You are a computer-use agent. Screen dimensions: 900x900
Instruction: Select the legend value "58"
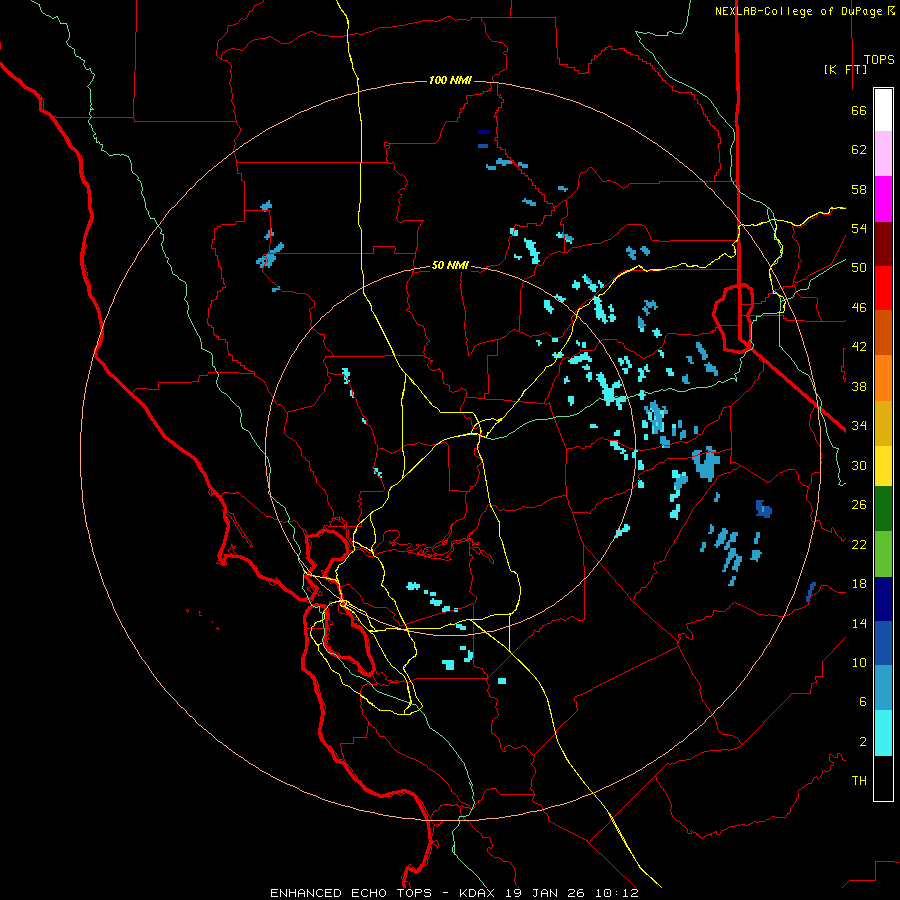pyautogui.click(x=859, y=189)
